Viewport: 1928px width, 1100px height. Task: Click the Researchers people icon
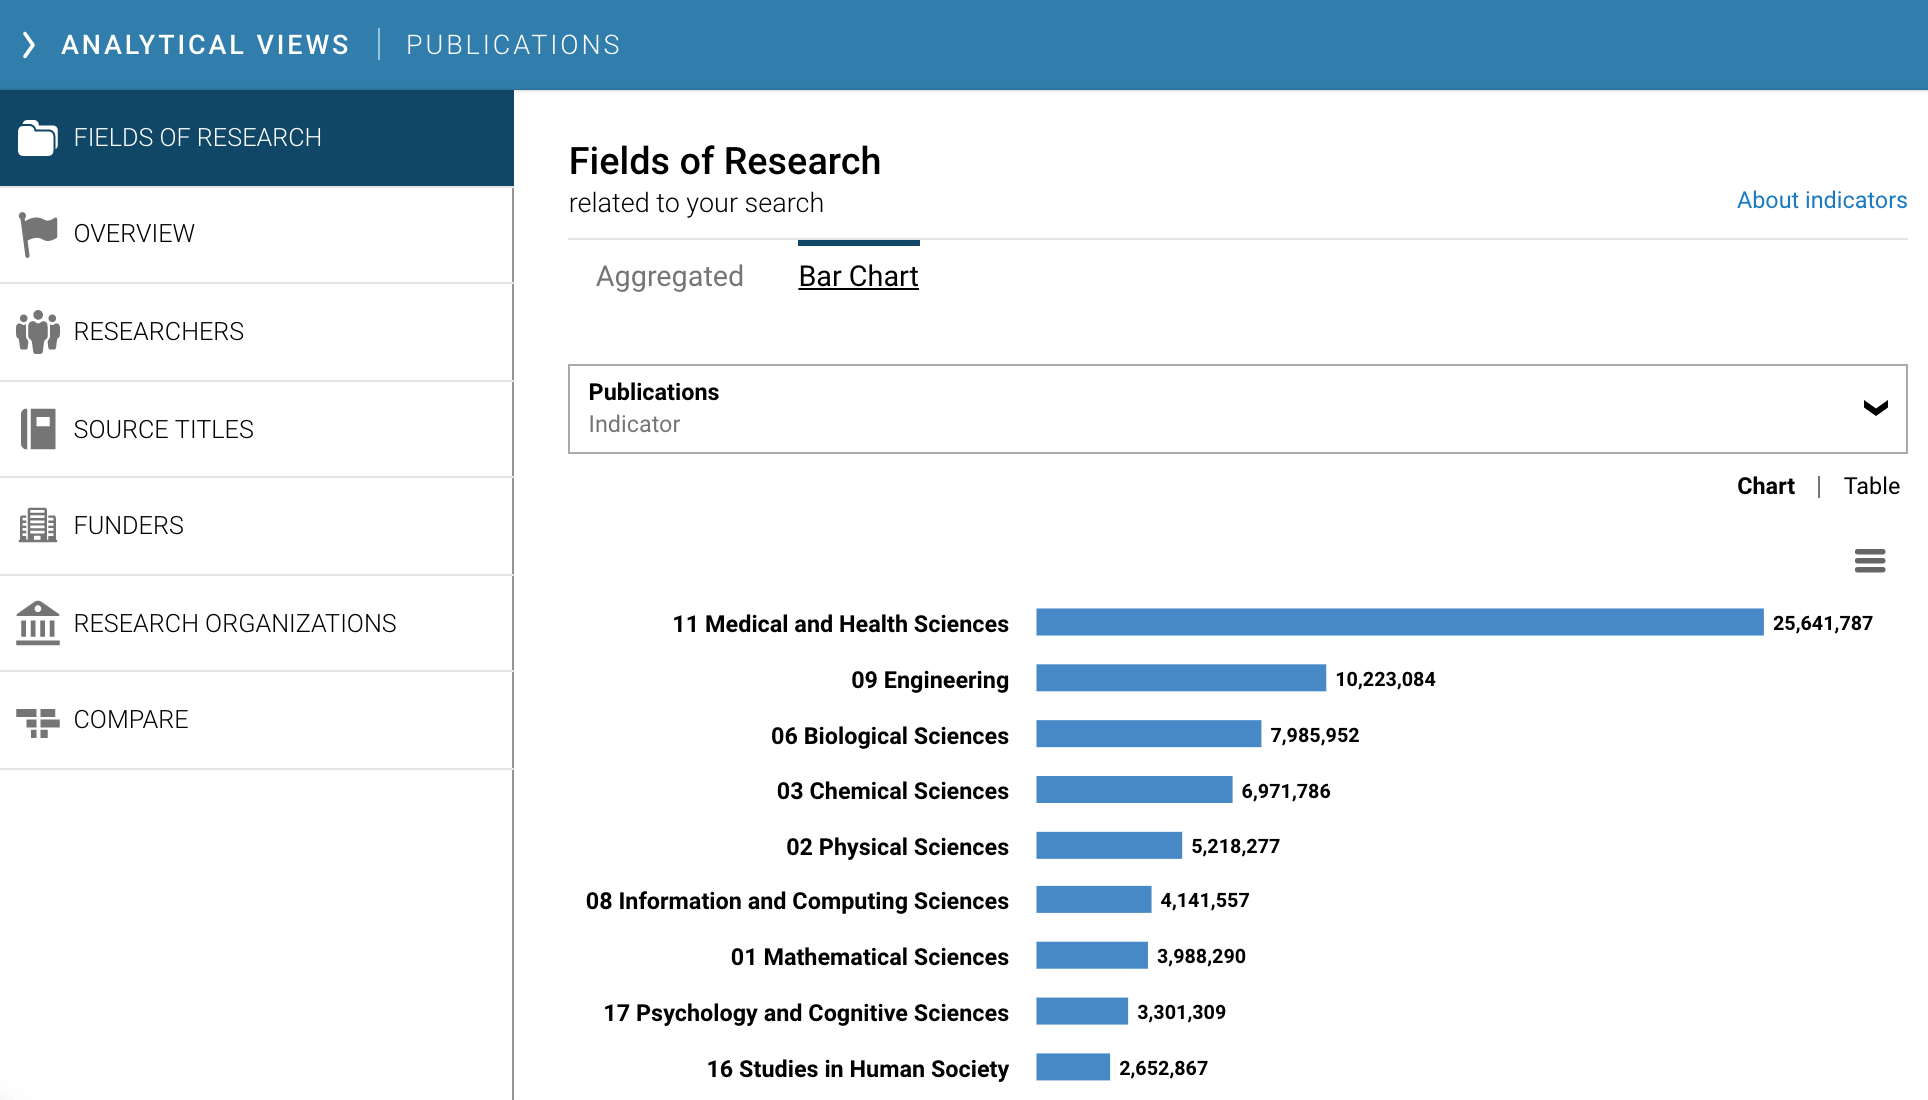pos(37,331)
